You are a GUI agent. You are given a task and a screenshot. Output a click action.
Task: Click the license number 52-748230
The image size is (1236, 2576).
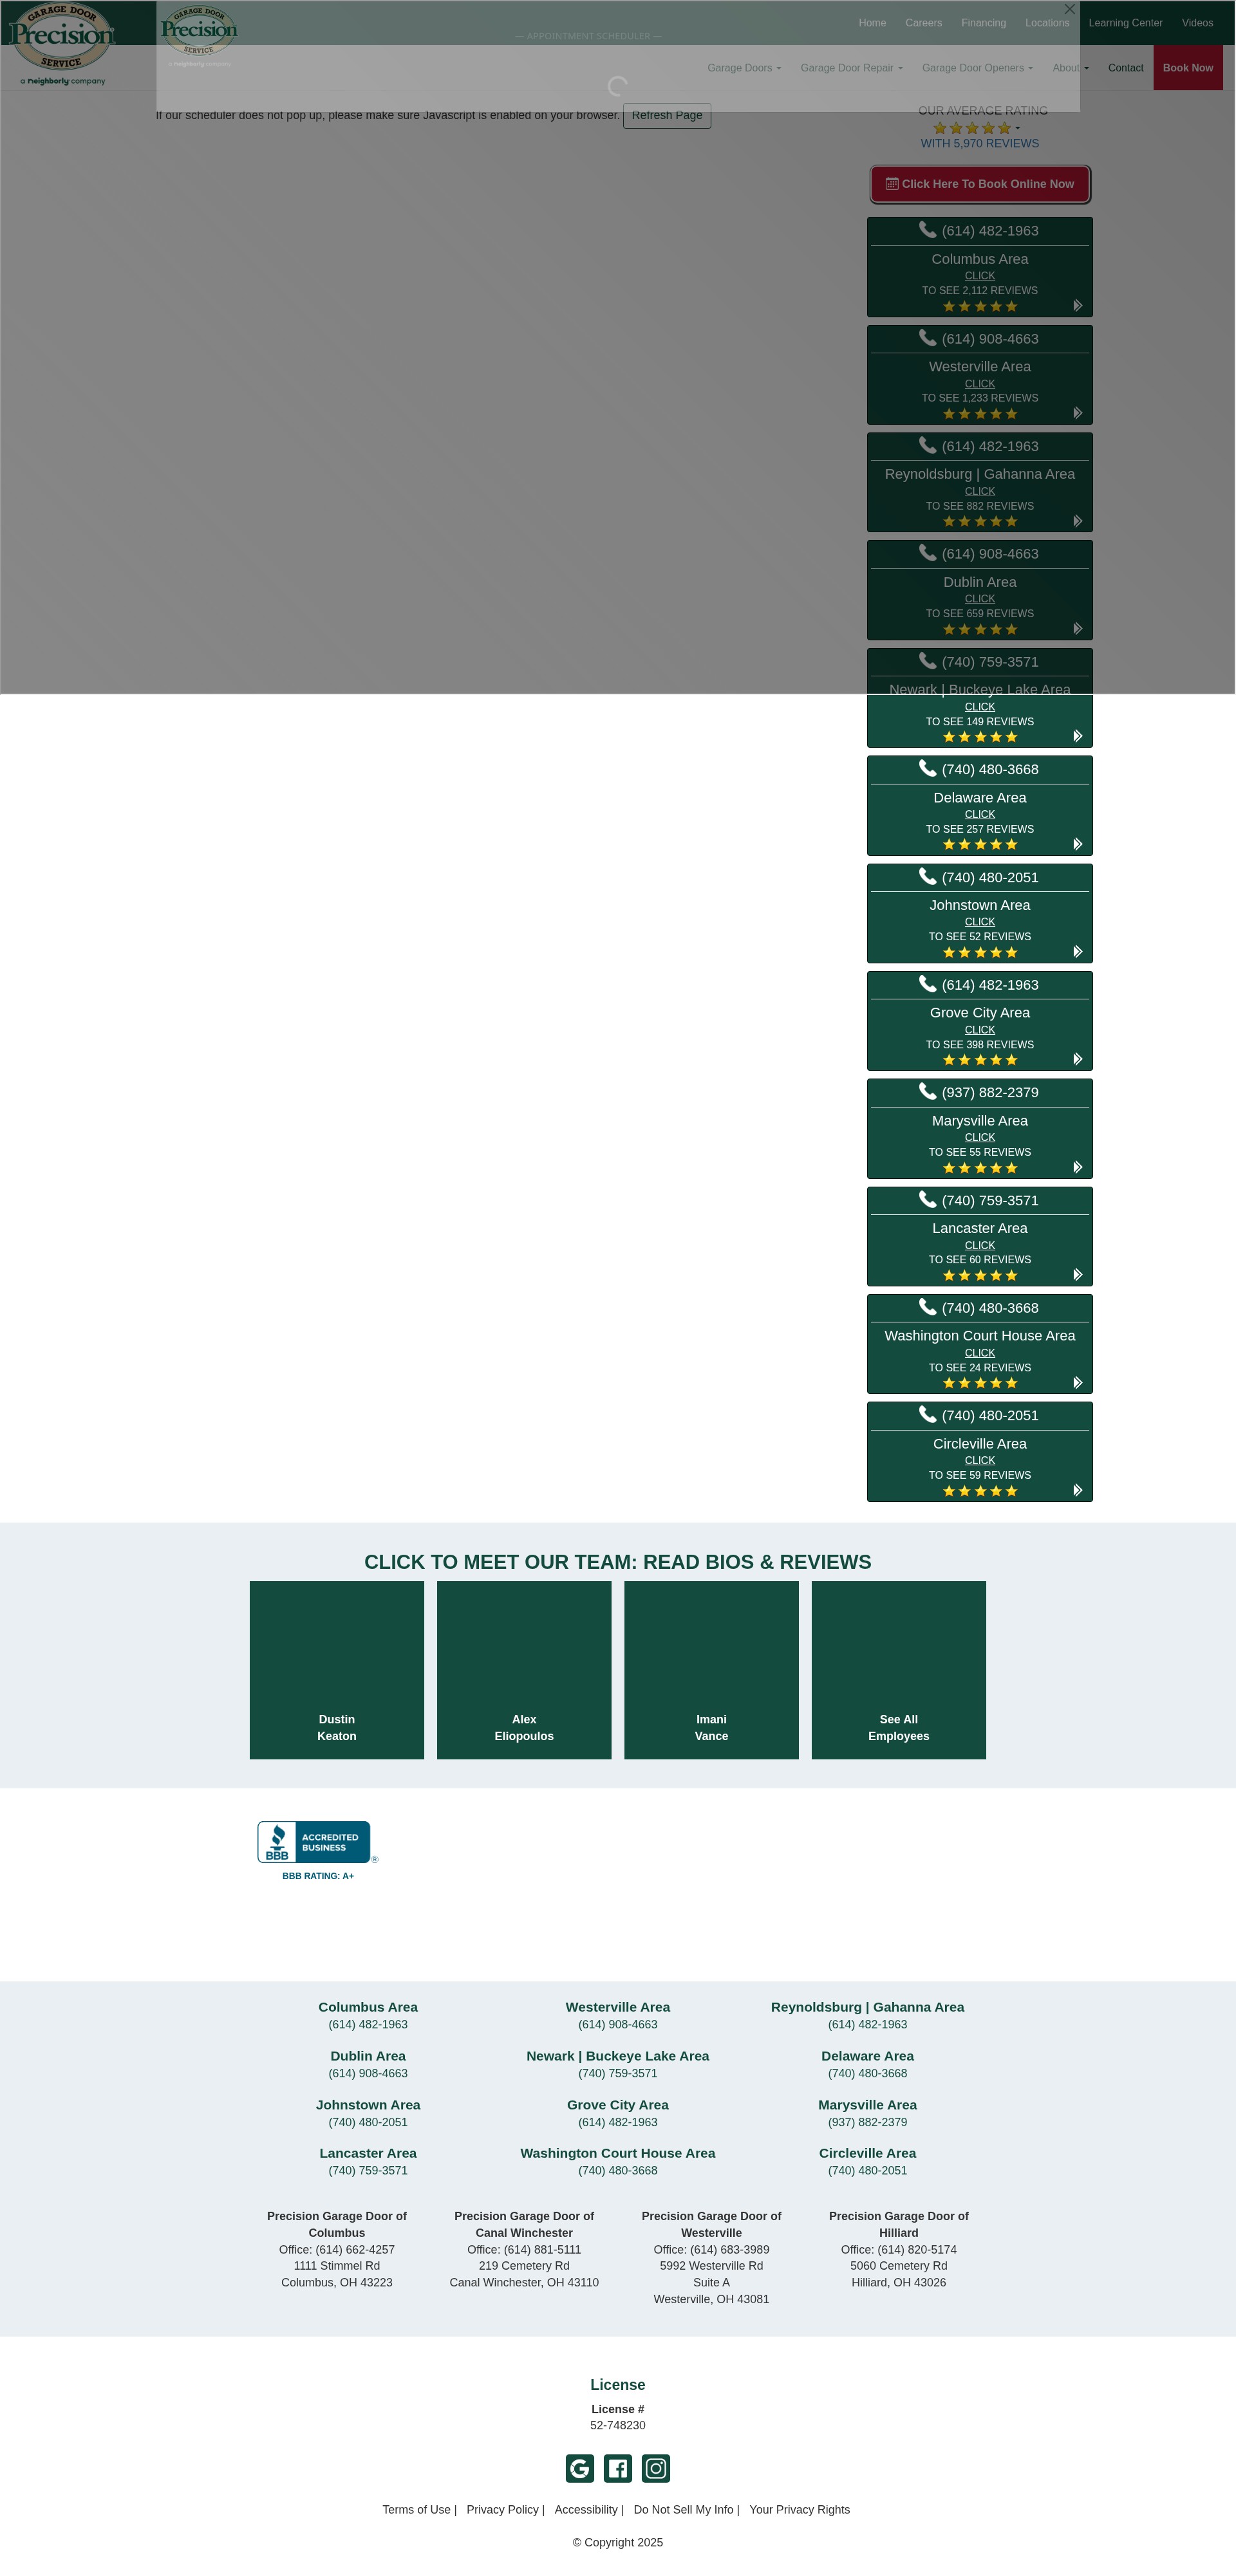[x=618, y=2426]
